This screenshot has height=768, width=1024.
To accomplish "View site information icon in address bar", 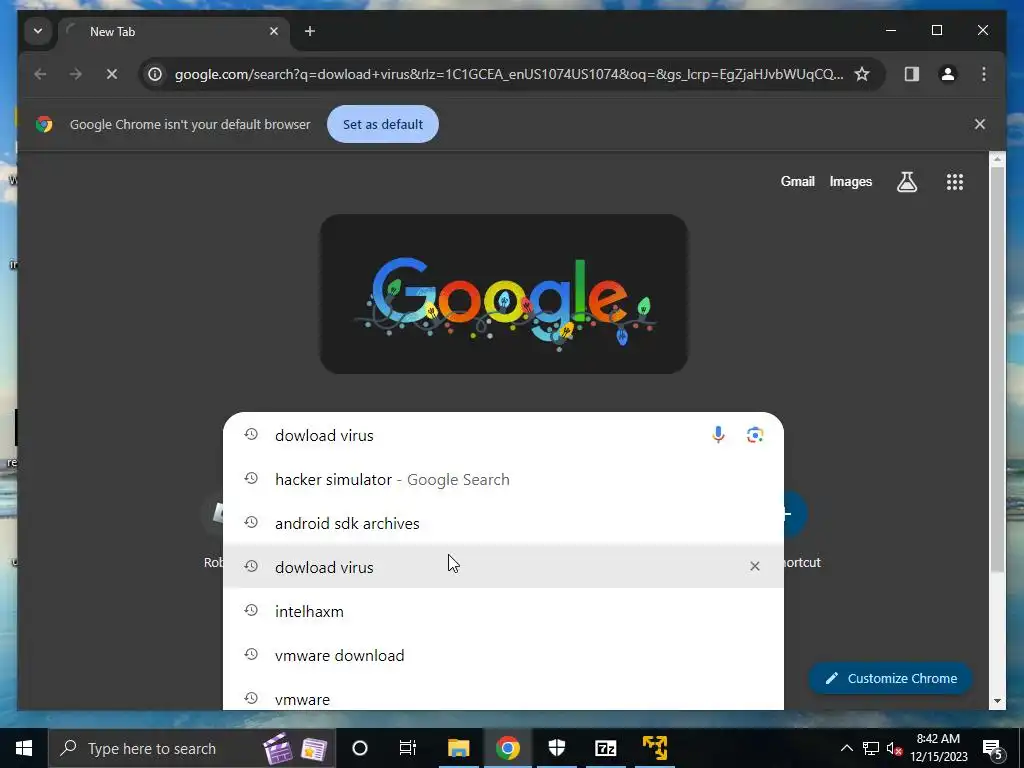I will pyautogui.click(x=155, y=74).
